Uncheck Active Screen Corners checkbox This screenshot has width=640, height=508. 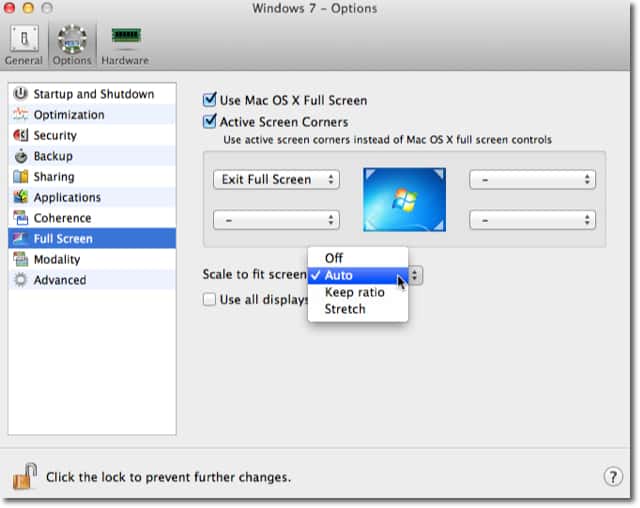209,121
